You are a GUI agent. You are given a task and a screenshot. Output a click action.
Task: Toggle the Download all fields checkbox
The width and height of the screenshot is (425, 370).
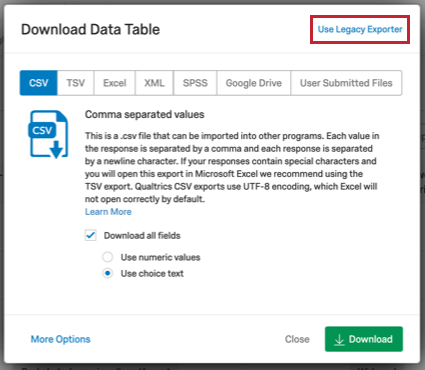coord(90,235)
